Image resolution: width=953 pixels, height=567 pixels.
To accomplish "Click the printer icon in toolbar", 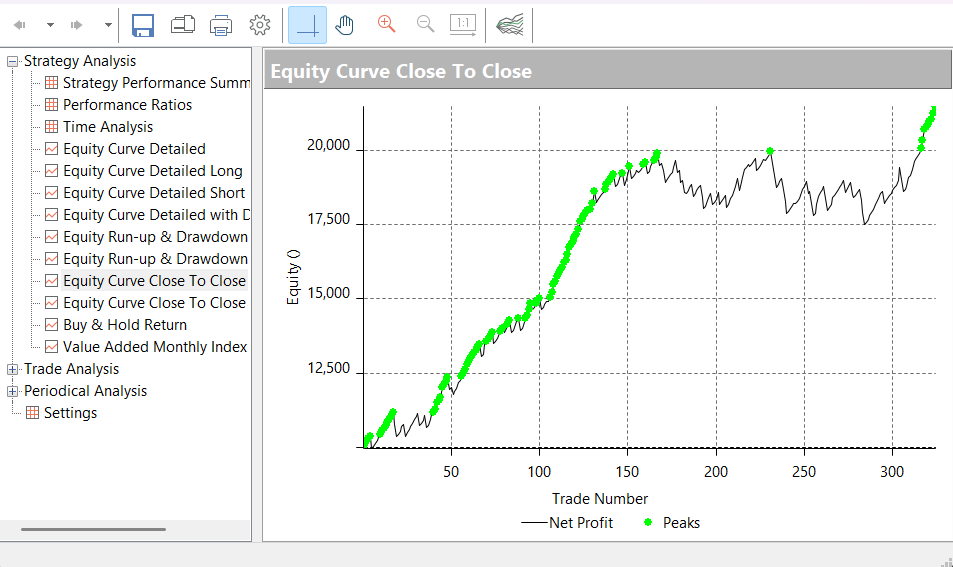I will pos(221,26).
